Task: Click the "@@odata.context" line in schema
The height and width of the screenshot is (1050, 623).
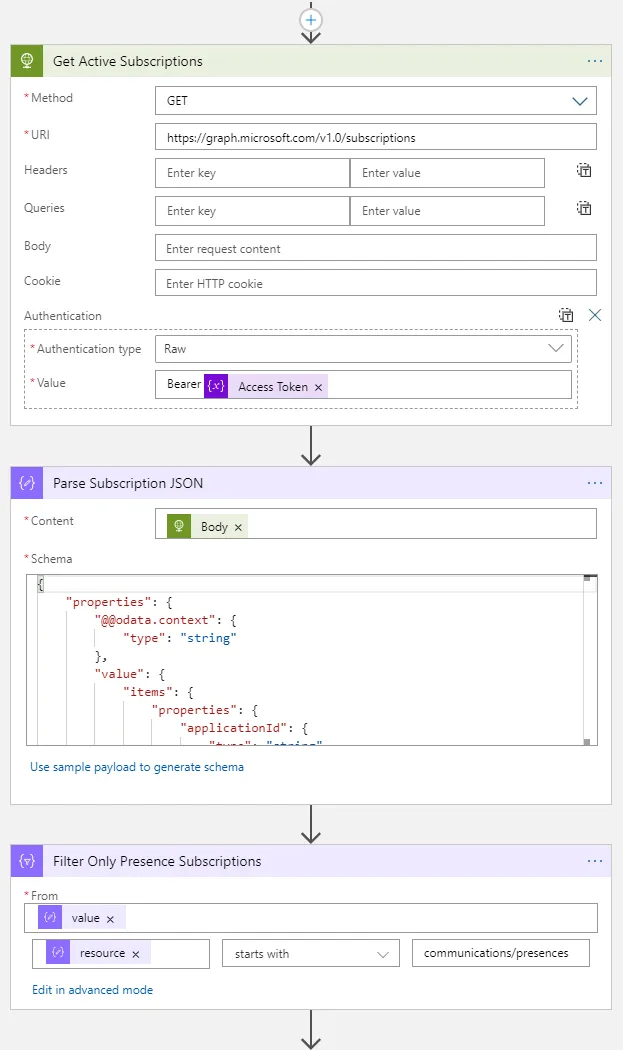Action: tap(165, 620)
